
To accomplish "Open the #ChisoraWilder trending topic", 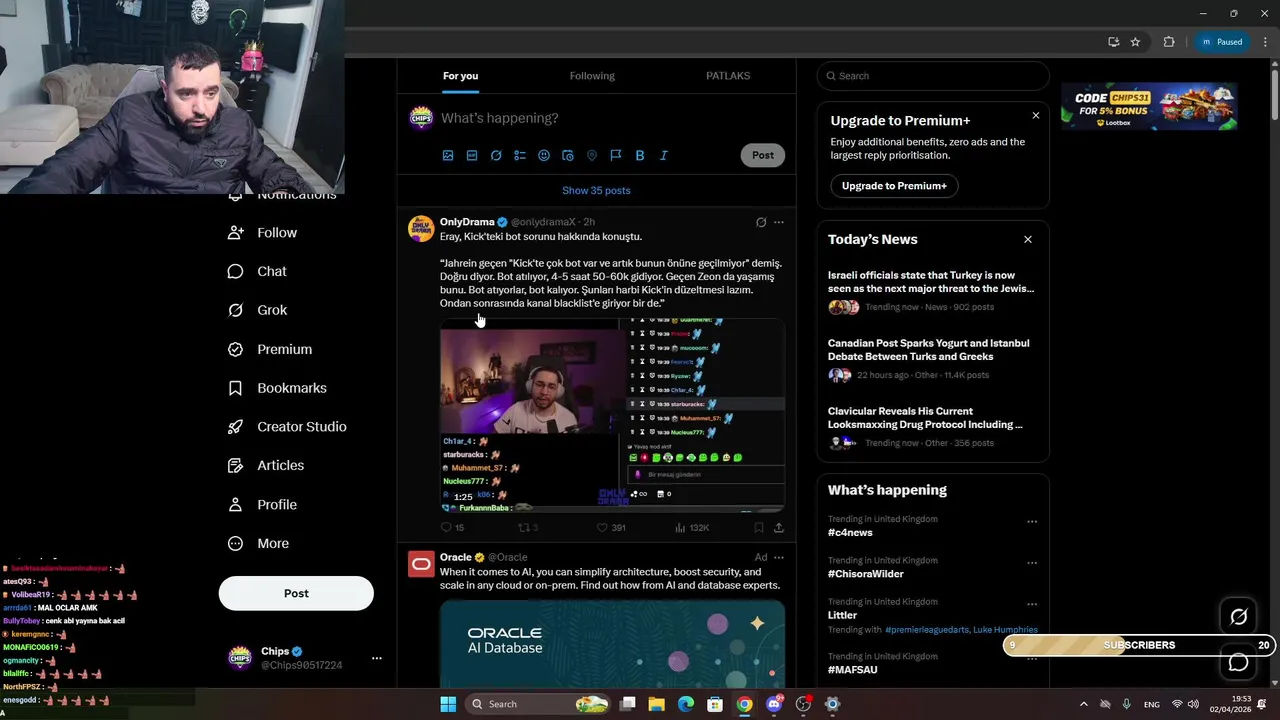I will click(866, 574).
